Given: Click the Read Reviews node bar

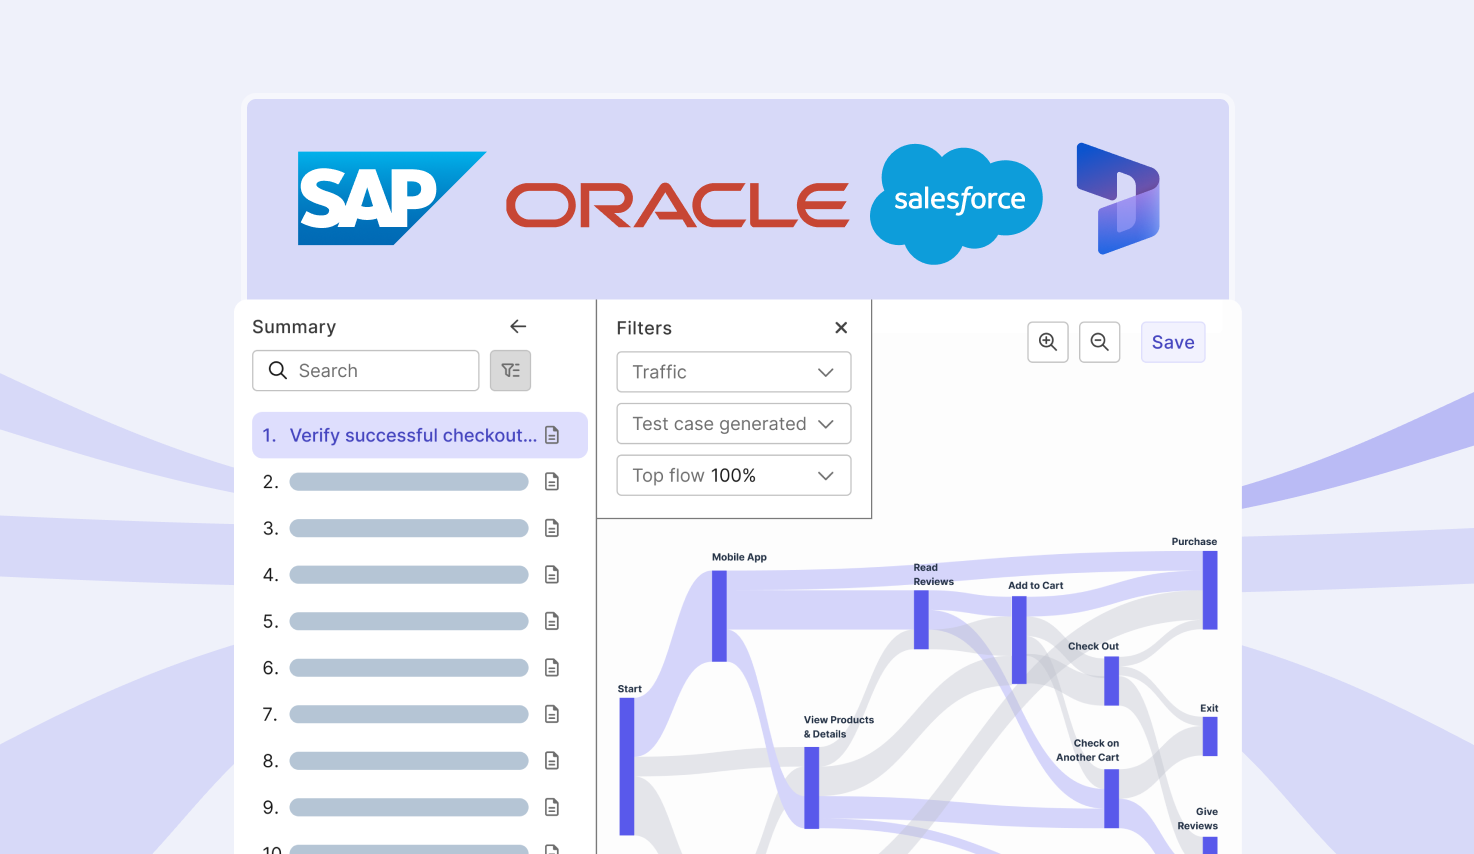Looking at the screenshot, I should pyautogui.click(x=921, y=620).
